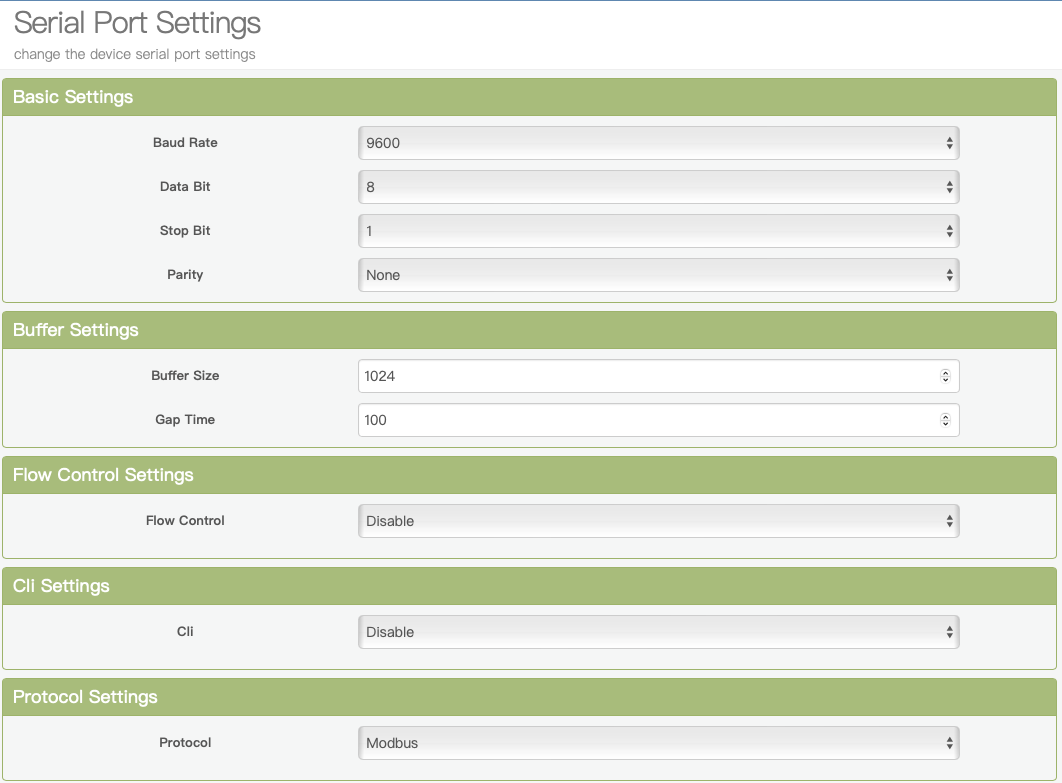Click the Stop Bit label
The height and width of the screenshot is (783, 1062).
[185, 230]
